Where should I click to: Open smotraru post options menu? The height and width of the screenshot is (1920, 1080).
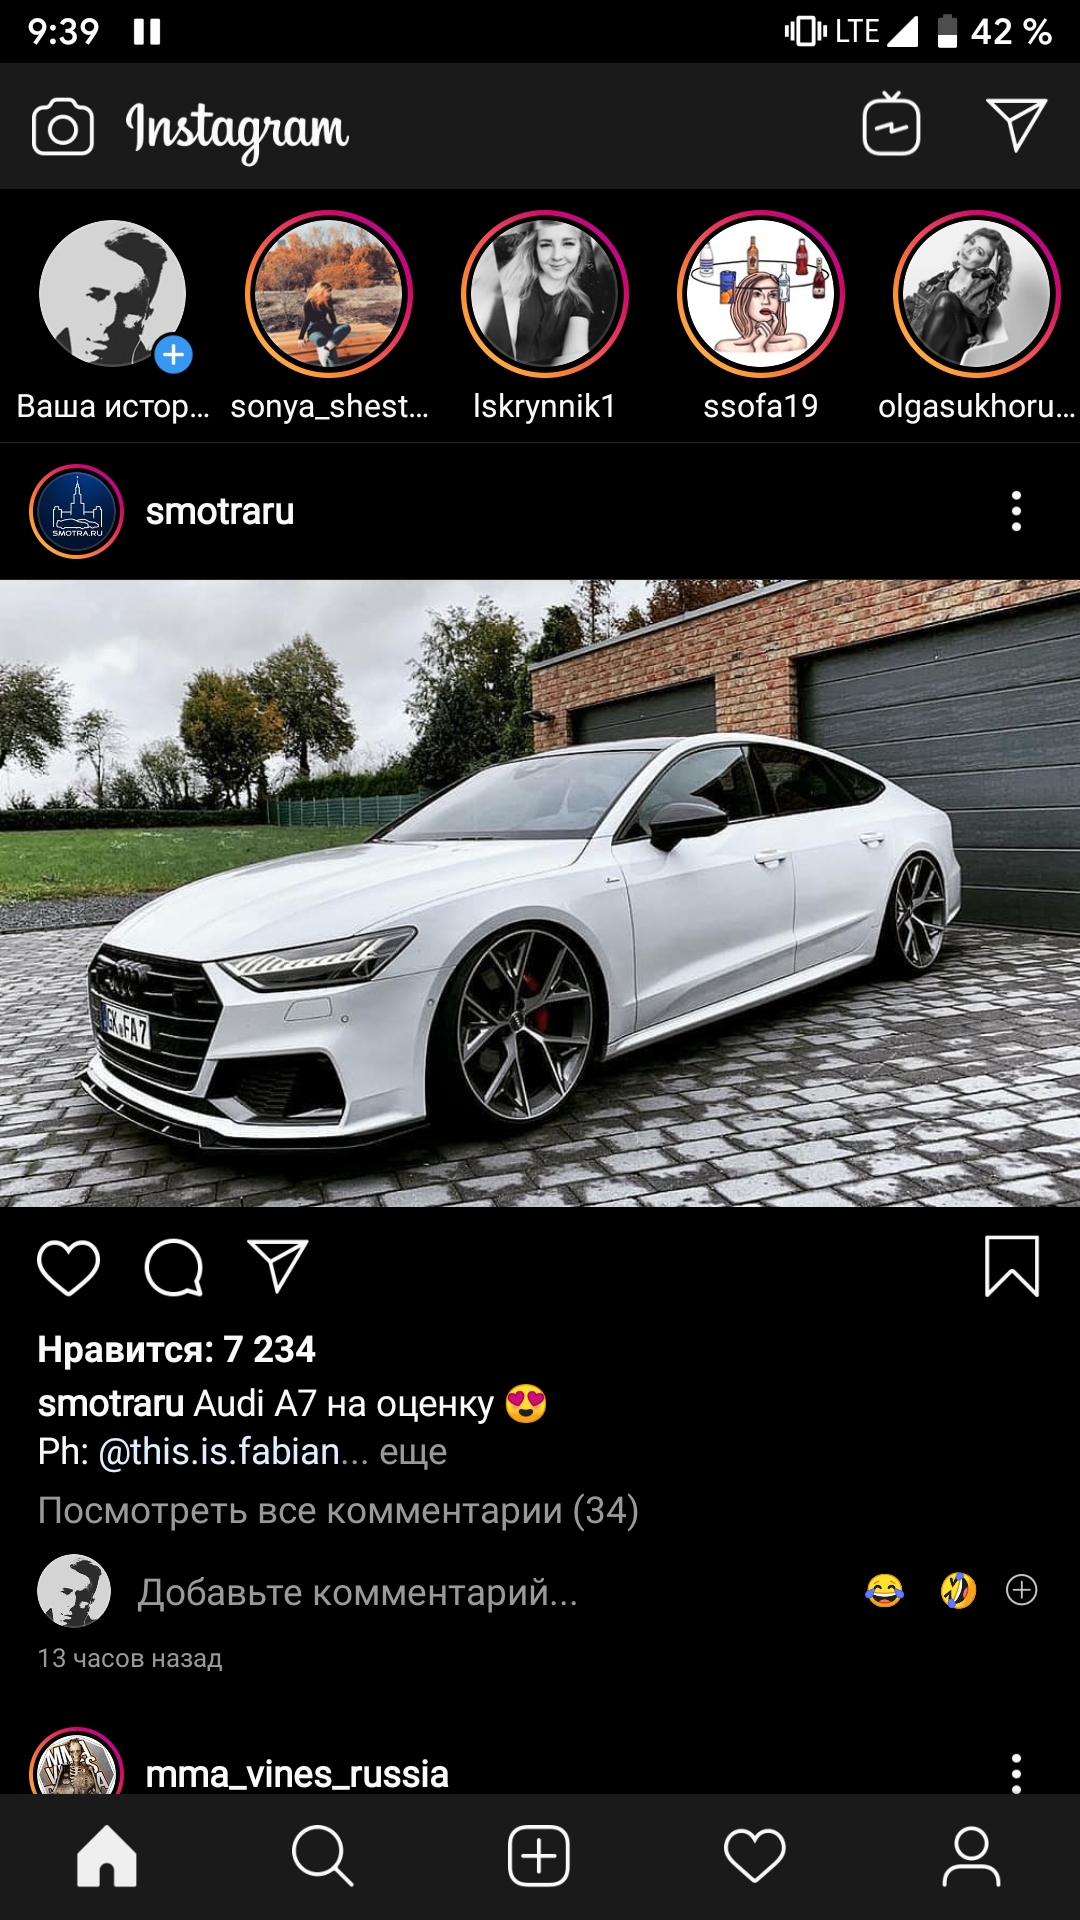pyautogui.click(x=1016, y=511)
